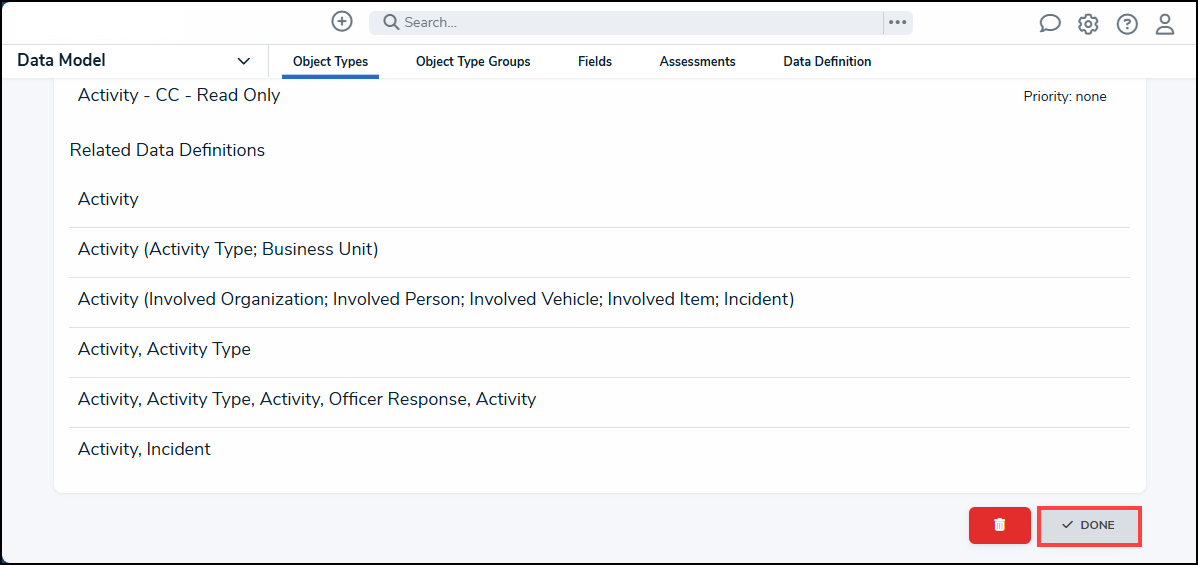Image resolution: width=1198 pixels, height=565 pixels.
Task: Open the Activity, Incident data definition
Action: click(x=144, y=450)
